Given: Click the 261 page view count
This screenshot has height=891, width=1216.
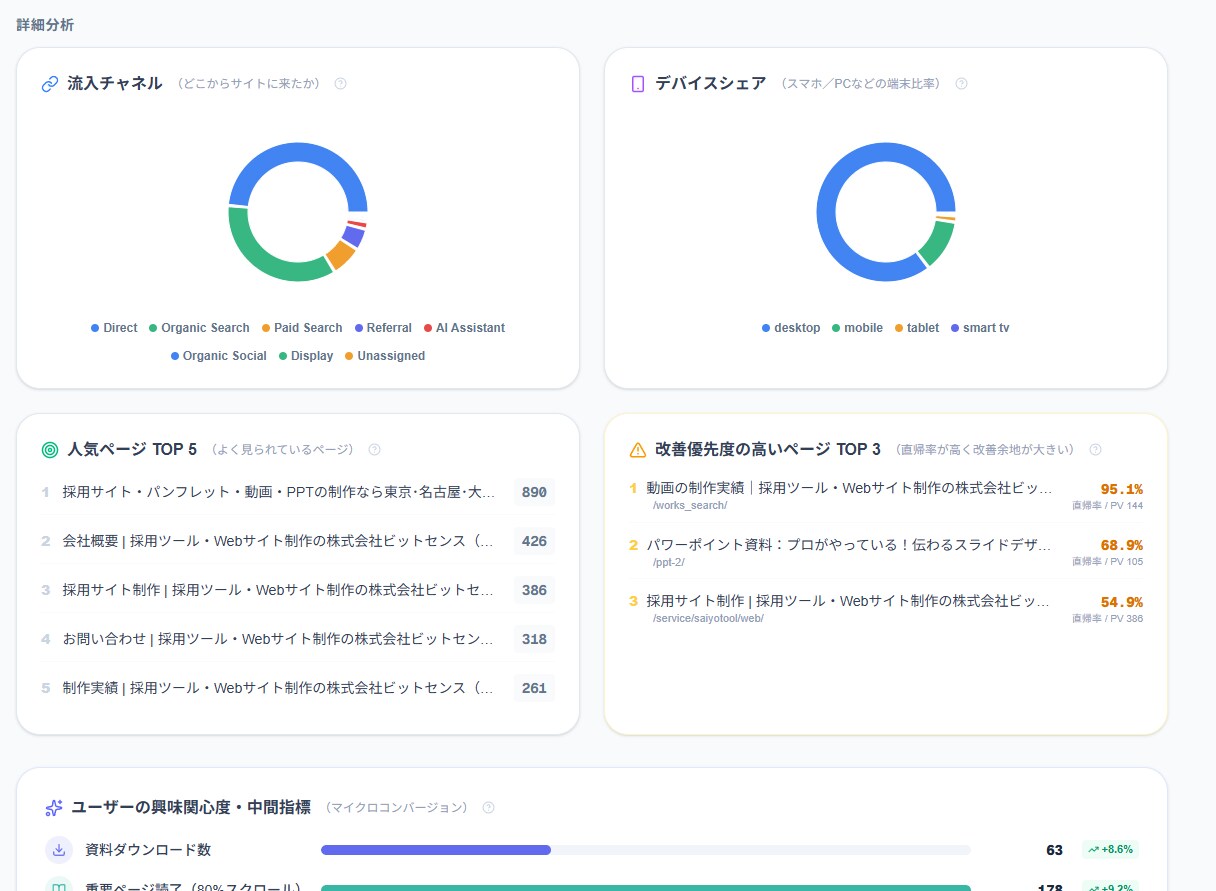Looking at the screenshot, I should coord(534,688).
